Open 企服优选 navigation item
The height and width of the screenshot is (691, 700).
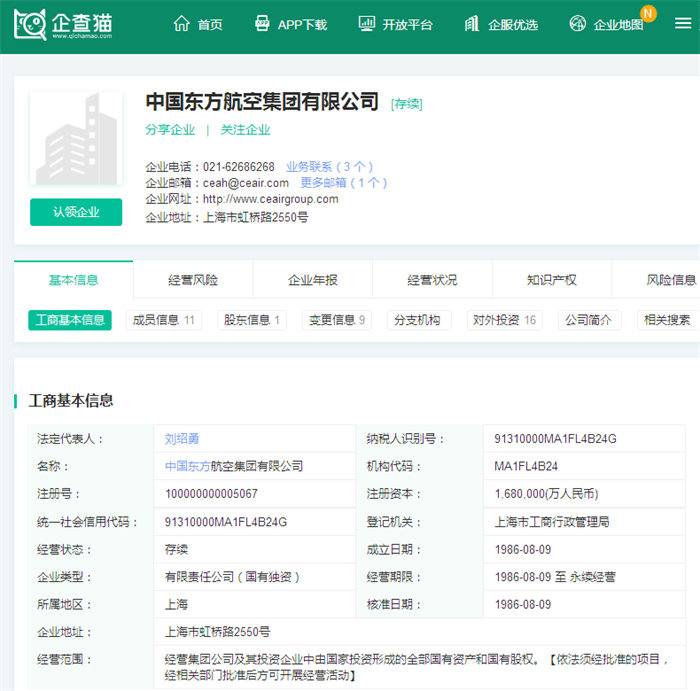(x=513, y=25)
